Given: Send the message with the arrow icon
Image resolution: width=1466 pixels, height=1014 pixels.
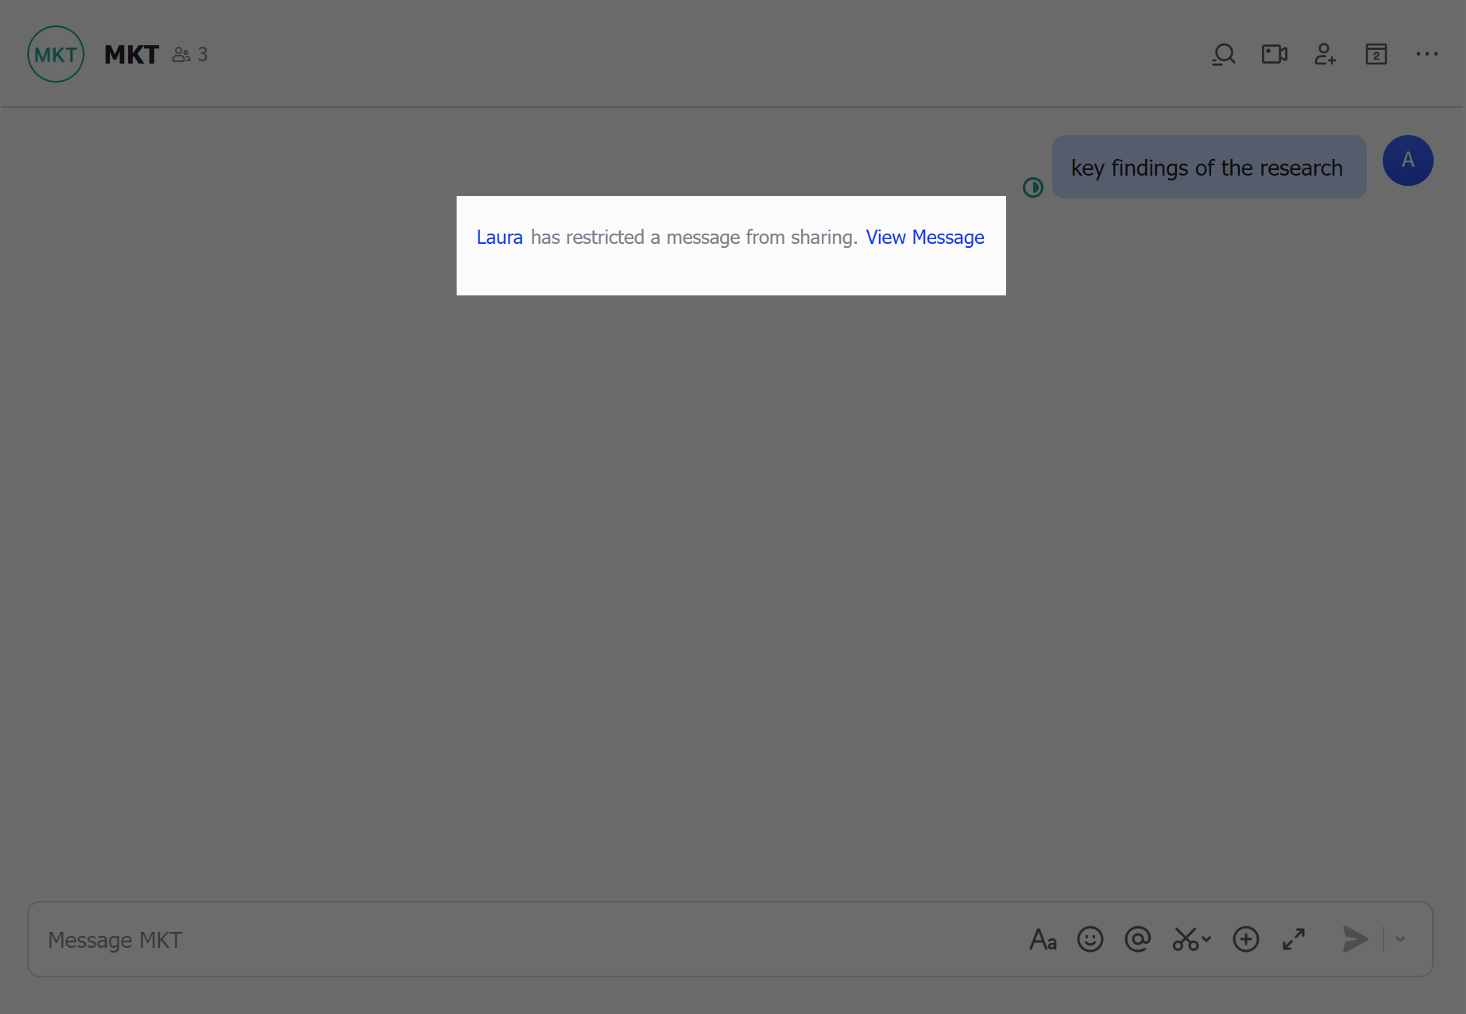Looking at the screenshot, I should point(1355,939).
